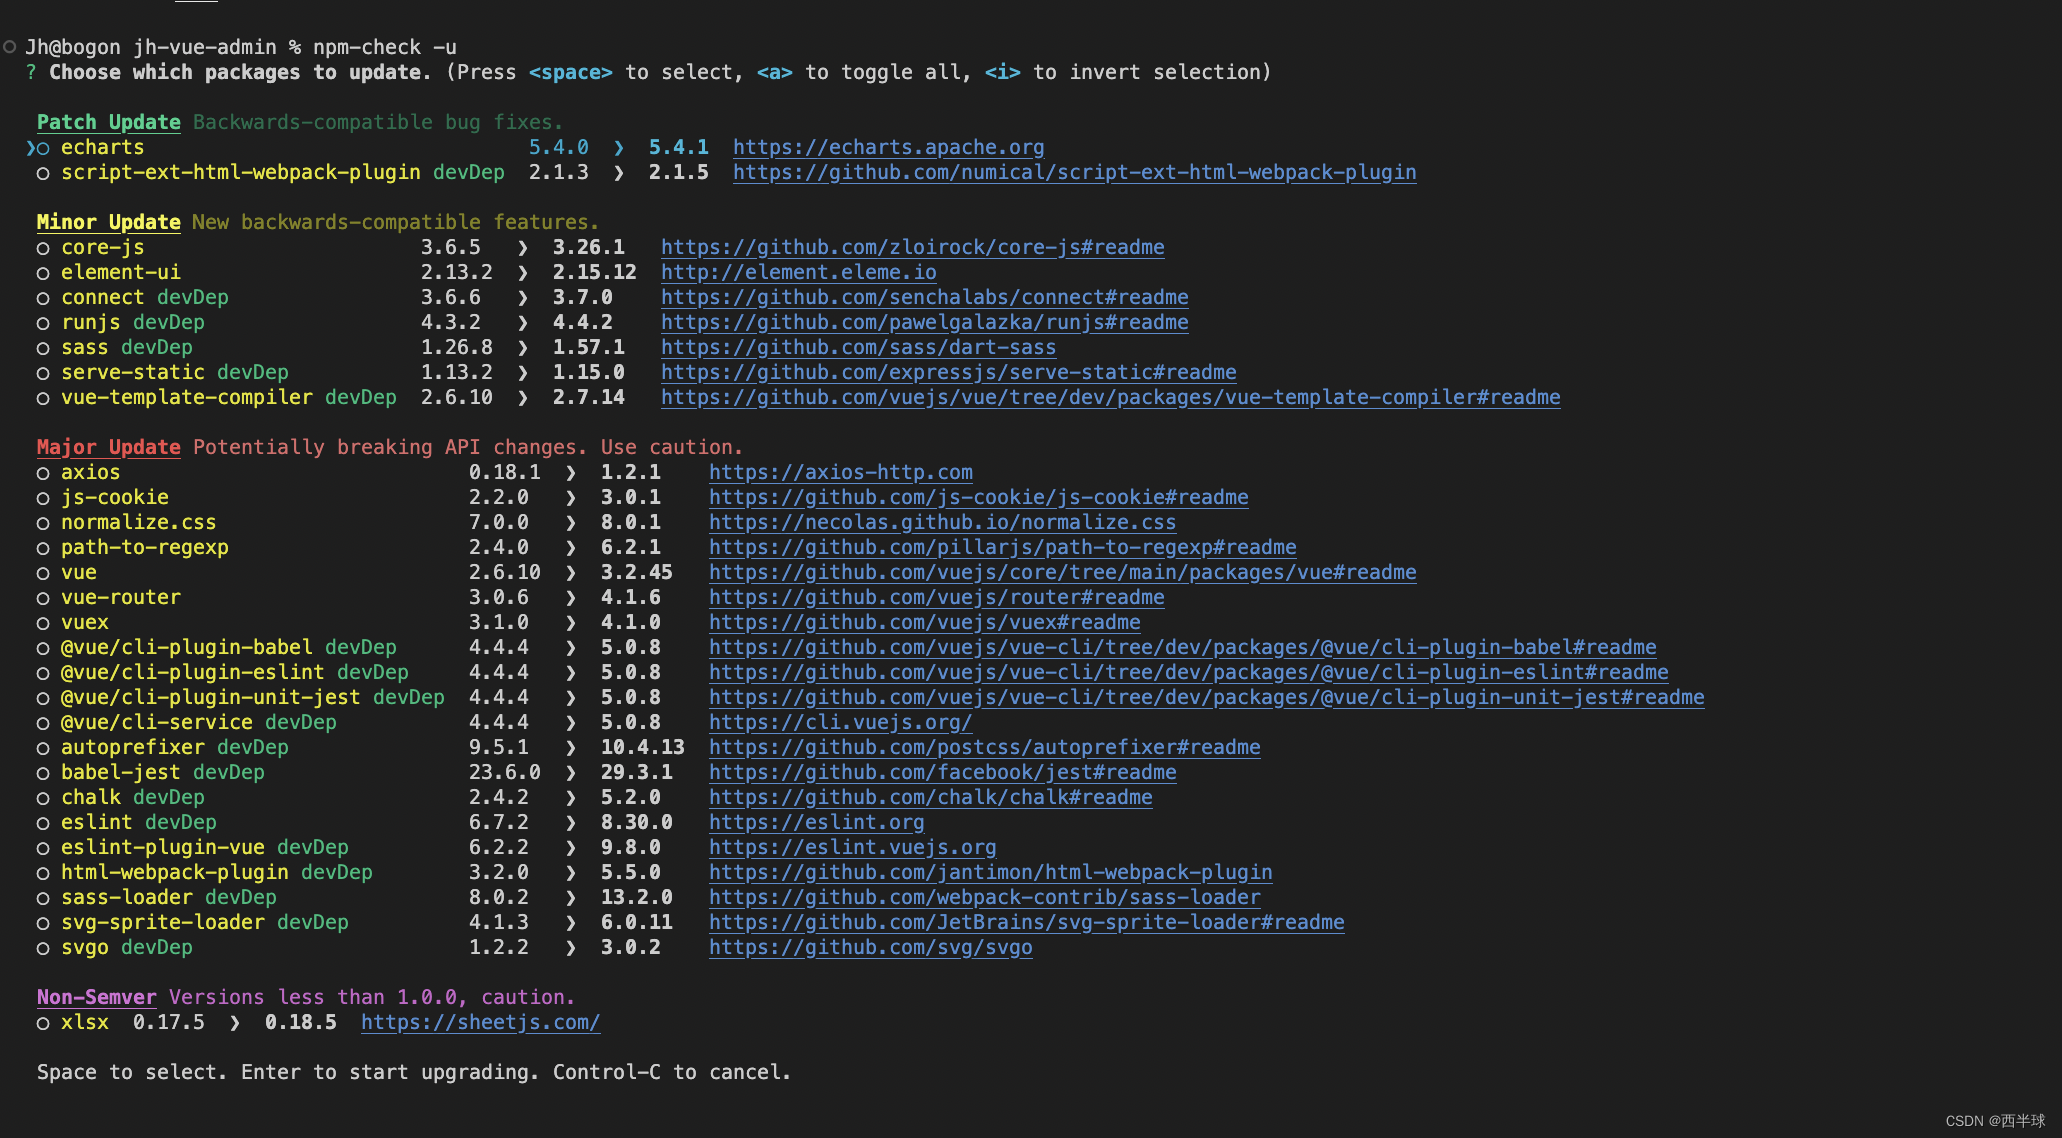This screenshot has width=2062, height=1138.
Task: Click the 5.4.1 echarts target version
Action: [x=678, y=148]
